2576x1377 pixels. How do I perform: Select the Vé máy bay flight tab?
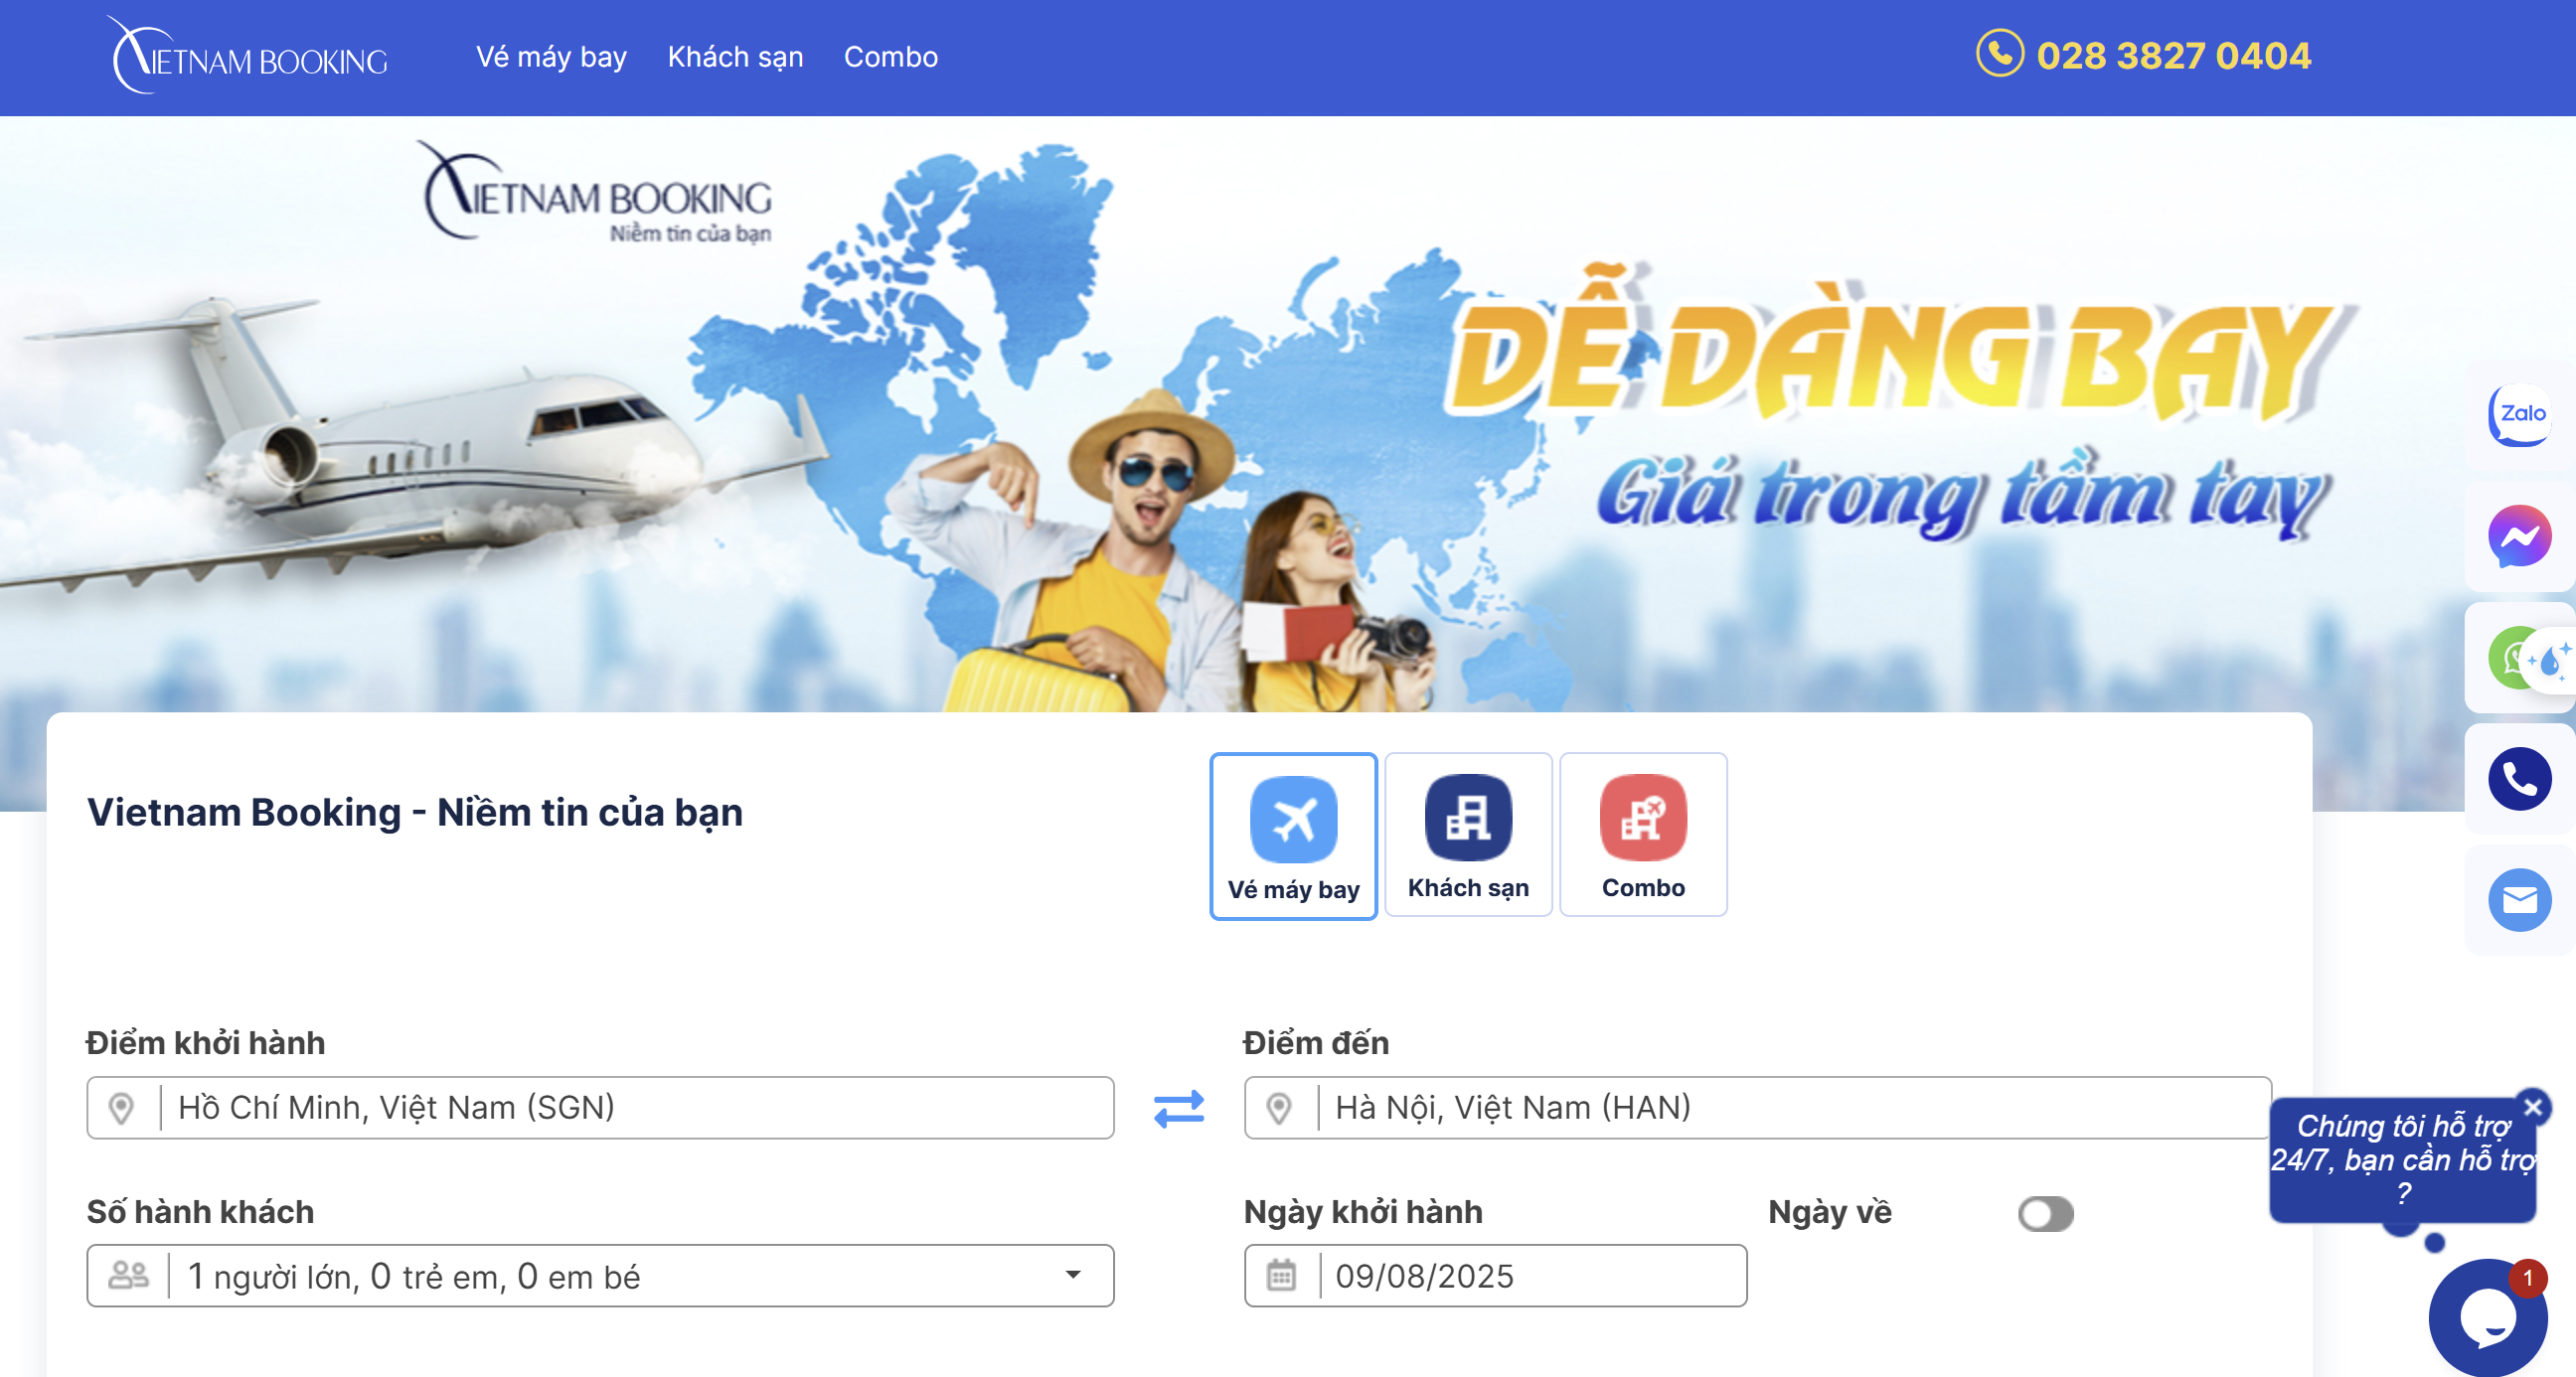click(x=1293, y=836)
